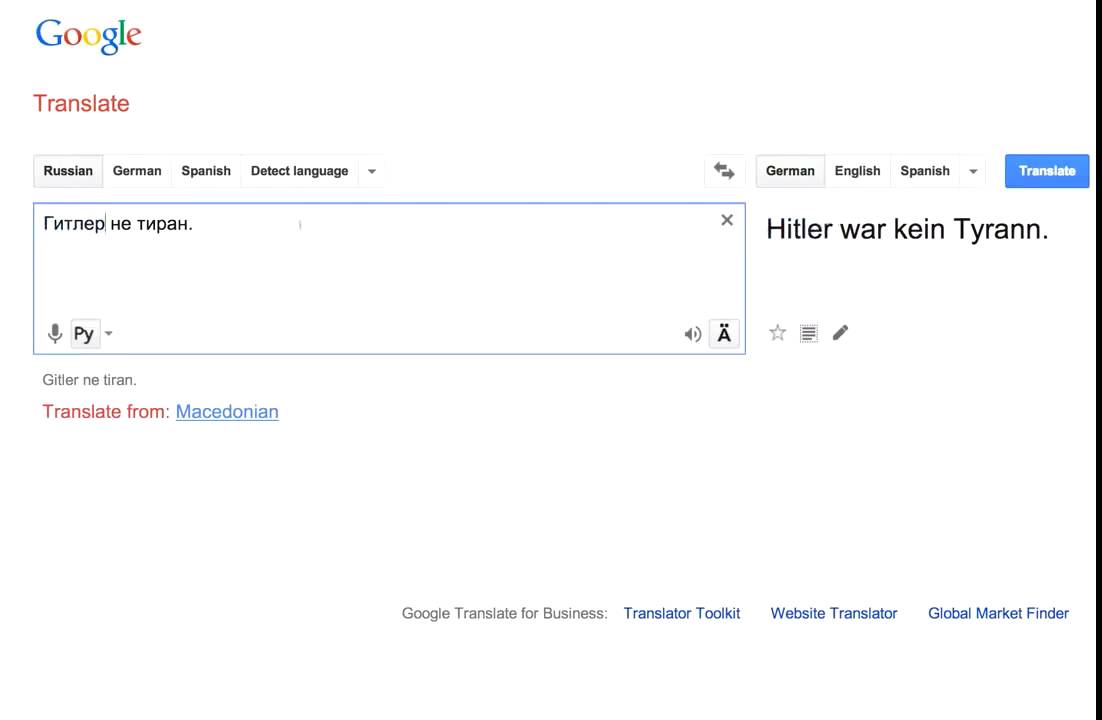The image size is (1102, 720).
Task: Select German as source language
Action: point(137,171)
